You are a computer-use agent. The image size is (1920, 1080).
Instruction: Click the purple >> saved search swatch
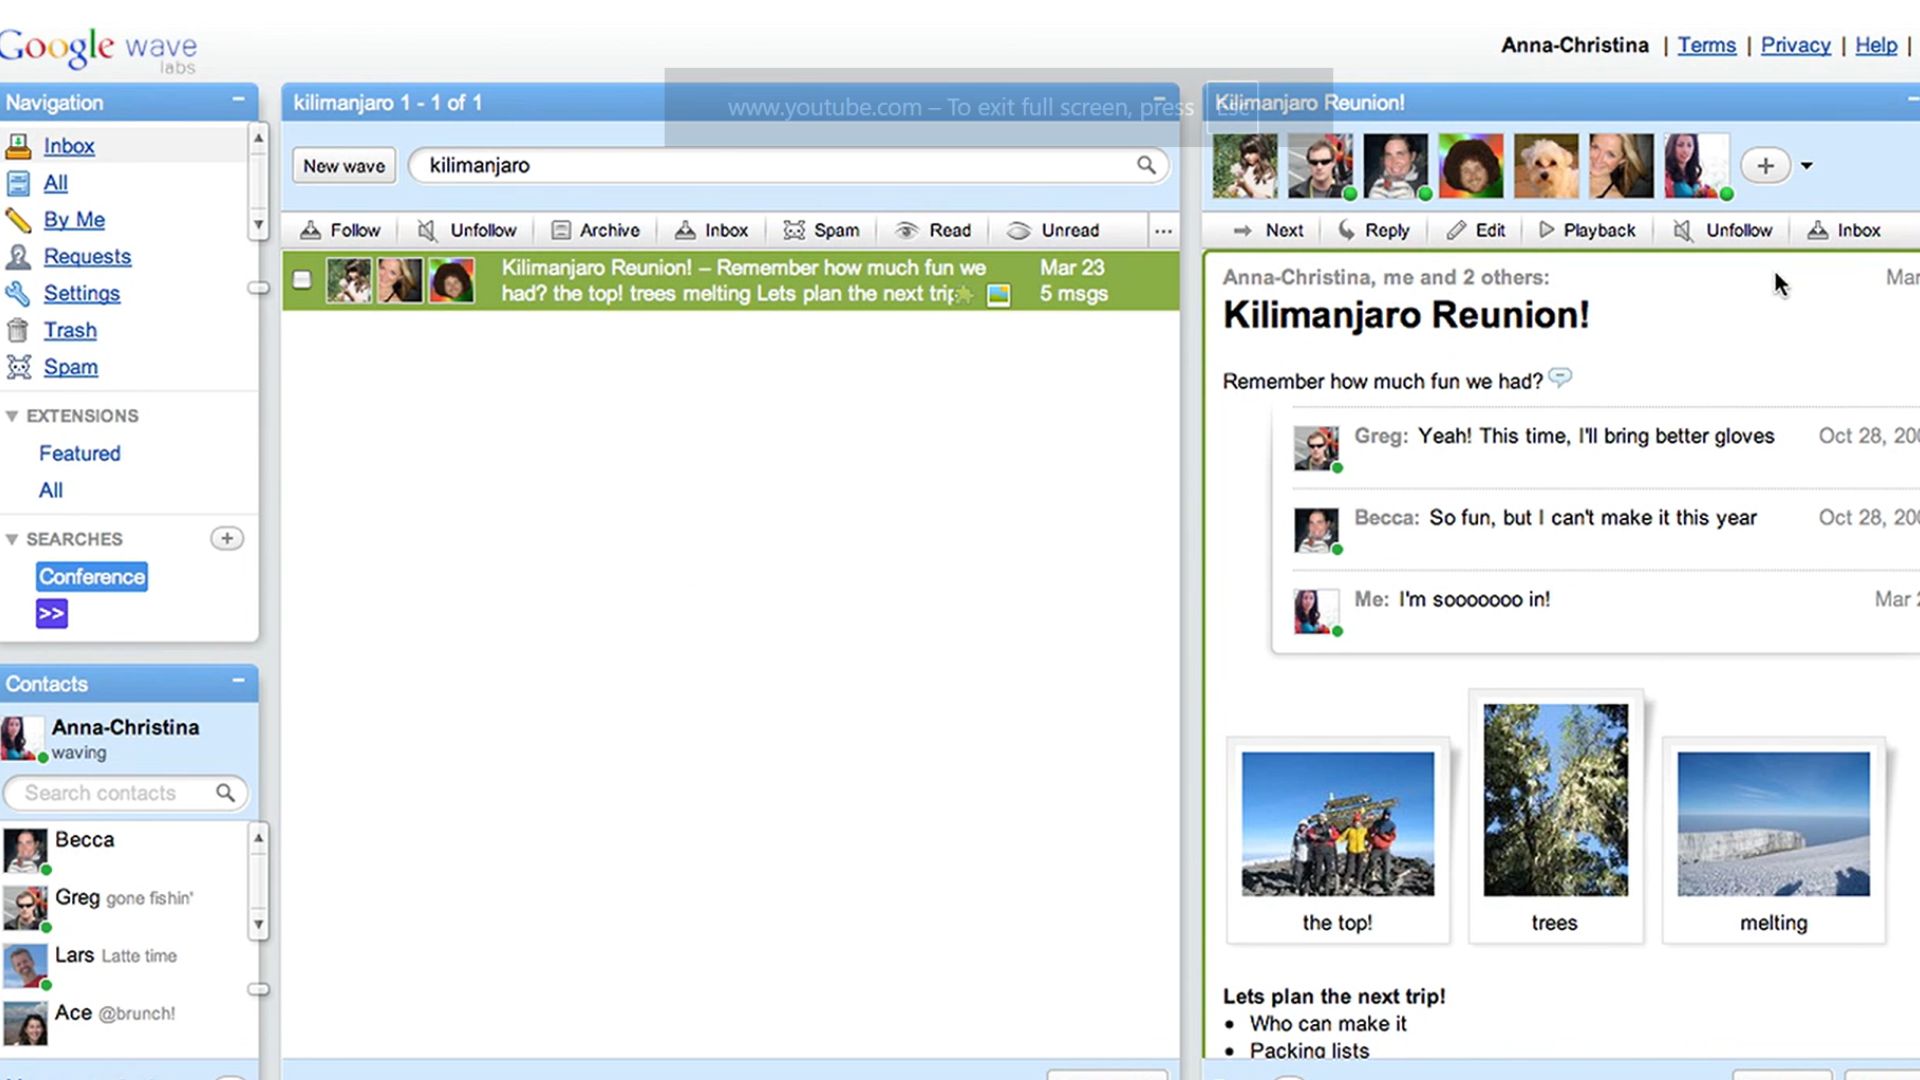[52, 613]
